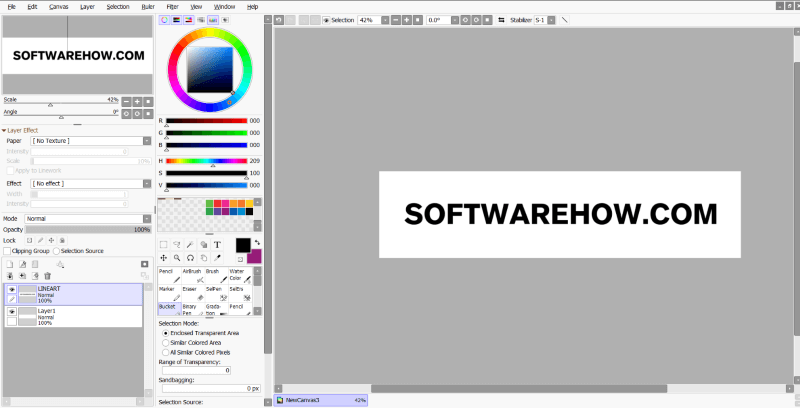
Task: Select the Magic Wand tool
Action: pyautogui.click(x=190, y=244)
